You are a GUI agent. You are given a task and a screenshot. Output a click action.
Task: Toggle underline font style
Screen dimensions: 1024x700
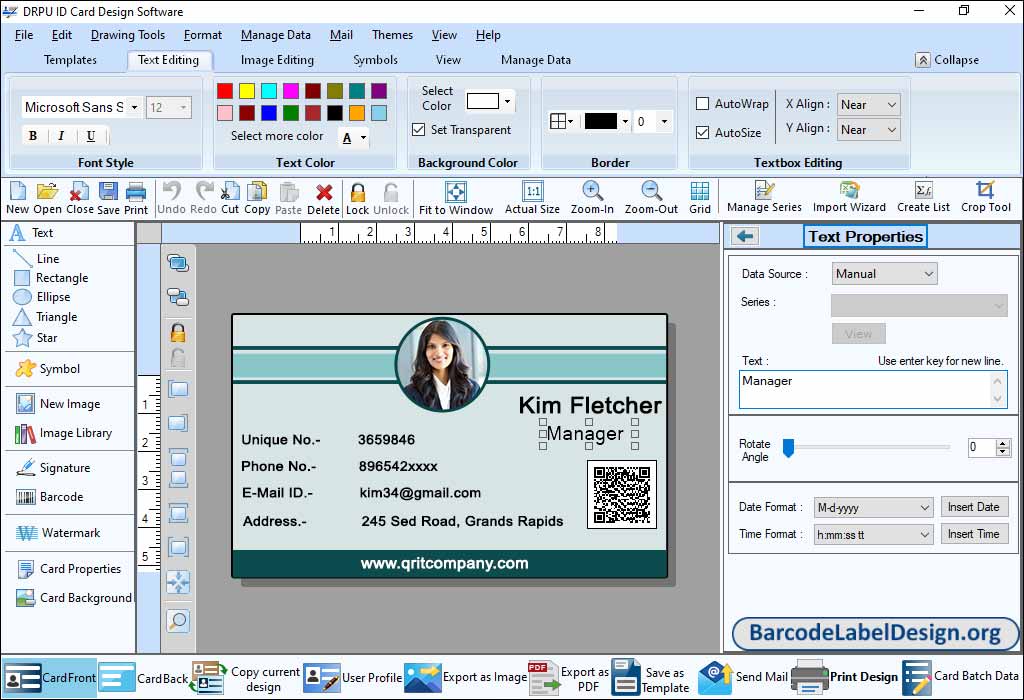(91, 136)
